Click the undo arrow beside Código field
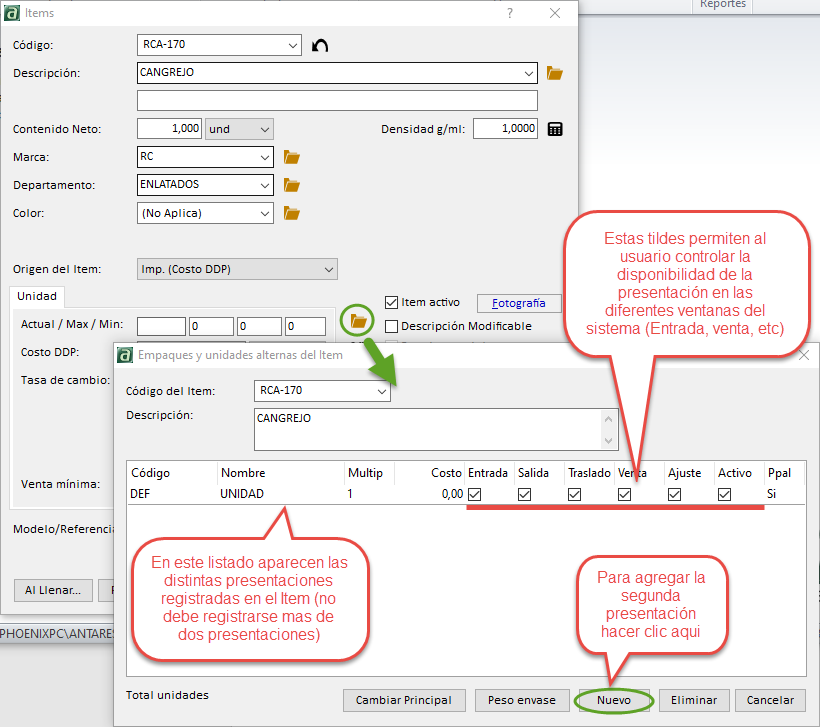This screenshot has width=820, height=727. pos(320,45)
